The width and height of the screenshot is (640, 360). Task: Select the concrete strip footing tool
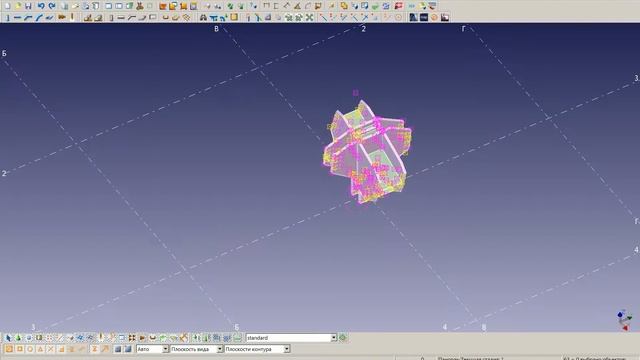pyautogui.click(x=98, y=18)
